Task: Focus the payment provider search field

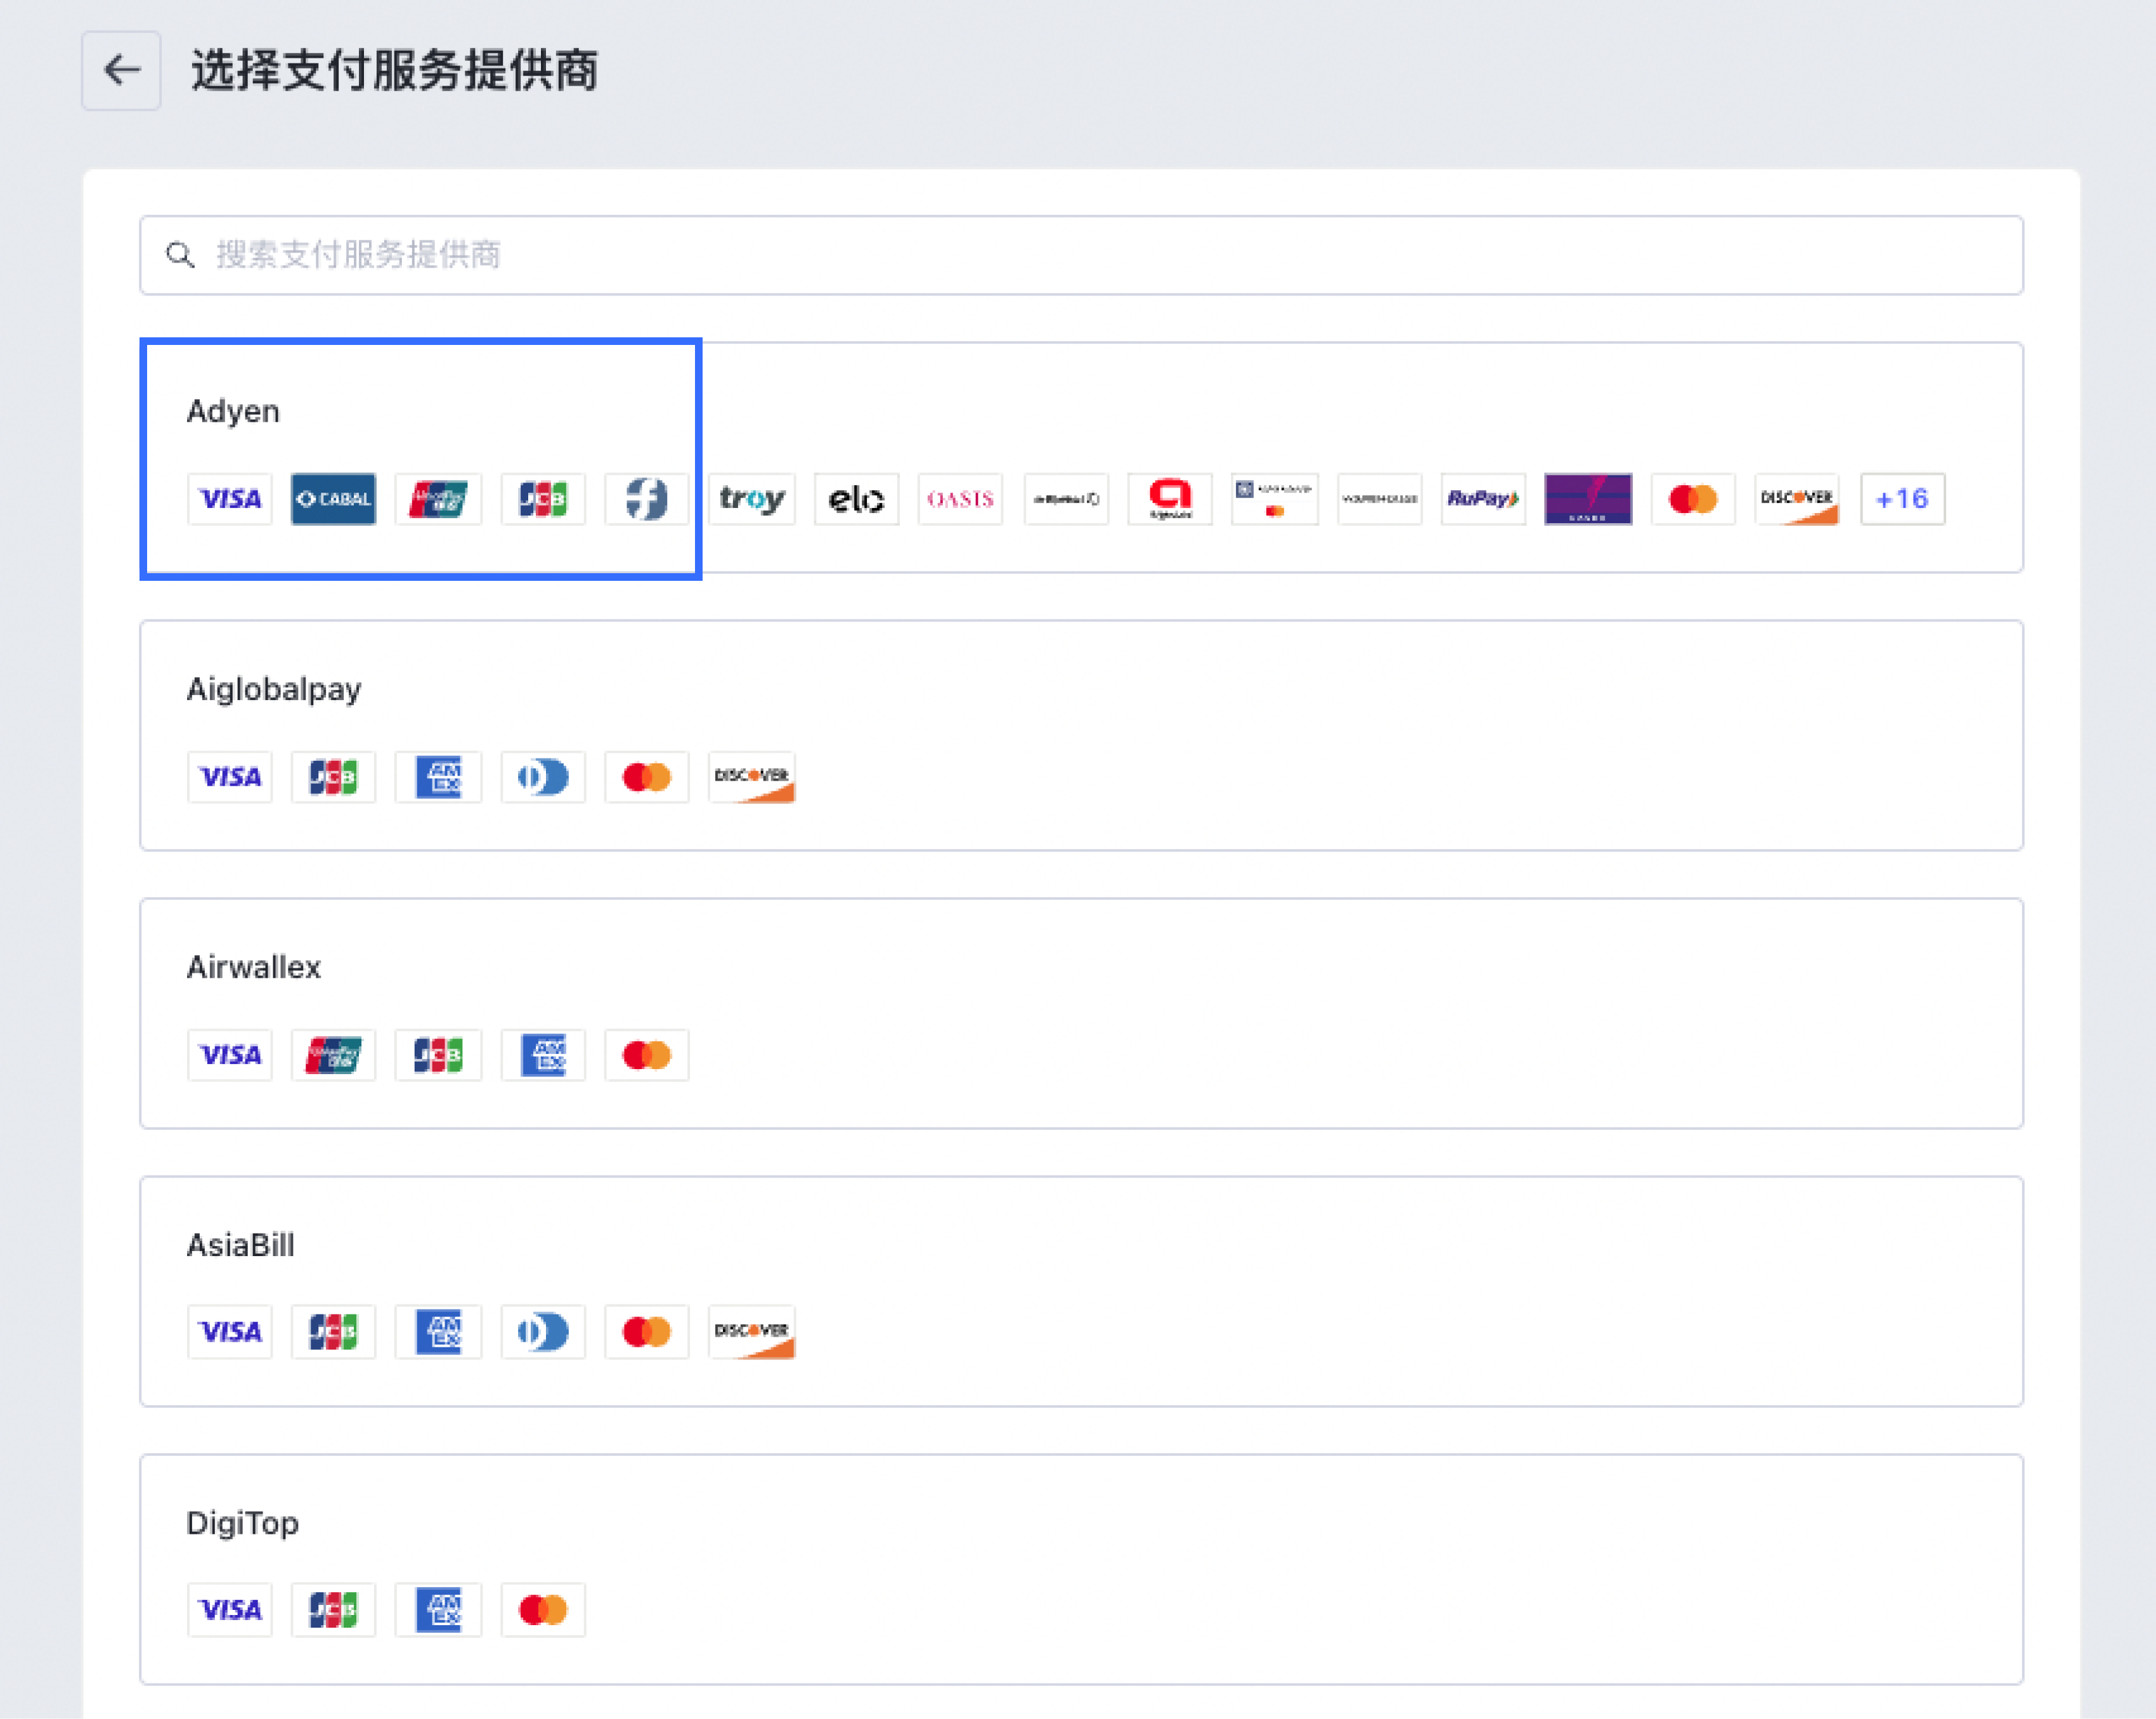Action: click(x=1080, y=255)
